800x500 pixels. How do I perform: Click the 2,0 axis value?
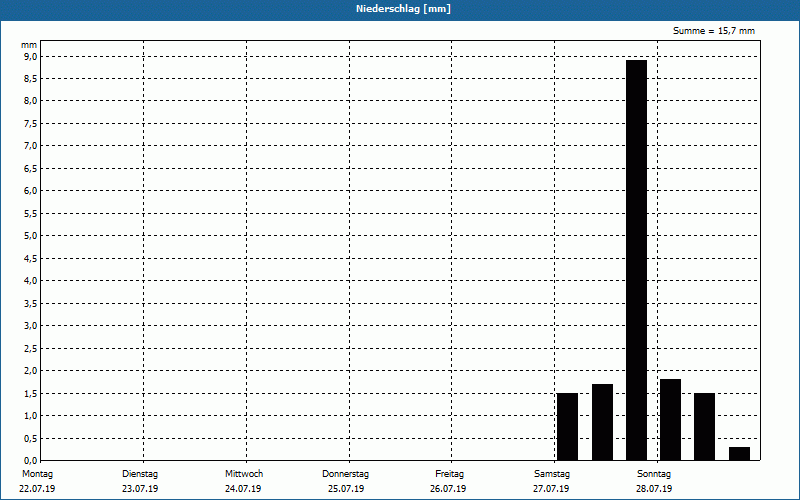(31, 371)
